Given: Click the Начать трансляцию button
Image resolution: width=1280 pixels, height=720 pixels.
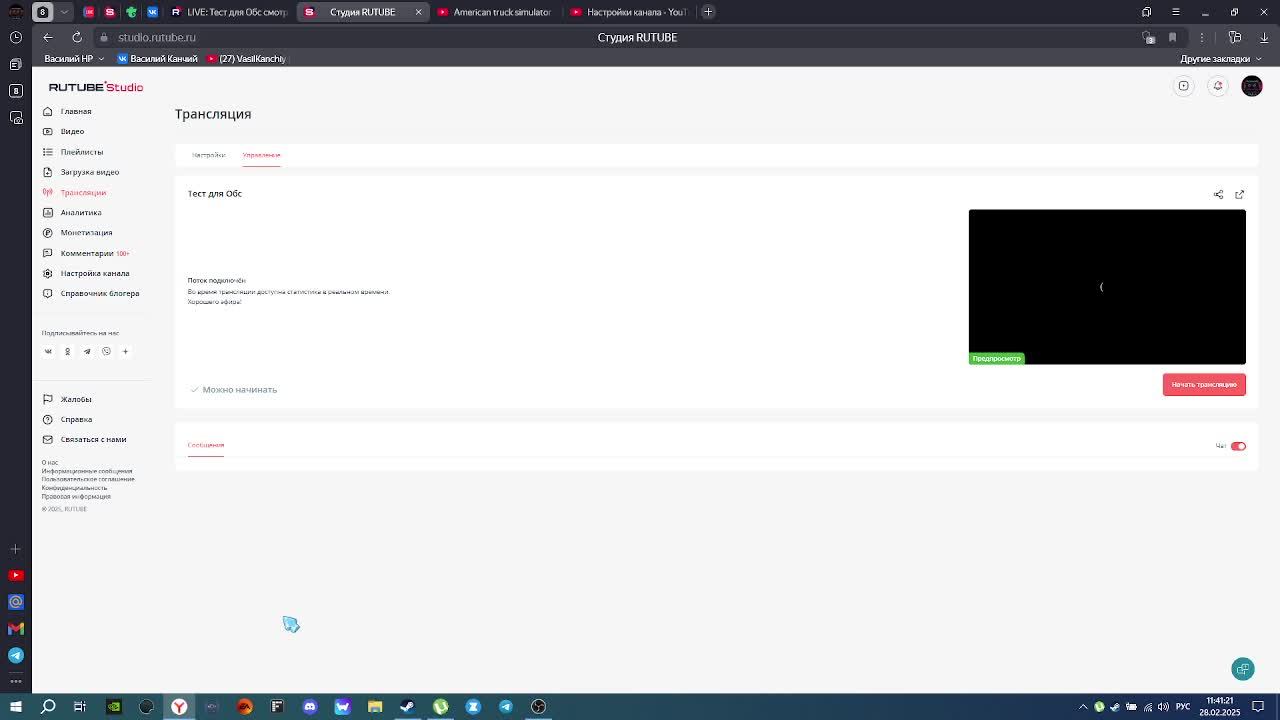Looking at the screenshot, I should [1204, 385].
